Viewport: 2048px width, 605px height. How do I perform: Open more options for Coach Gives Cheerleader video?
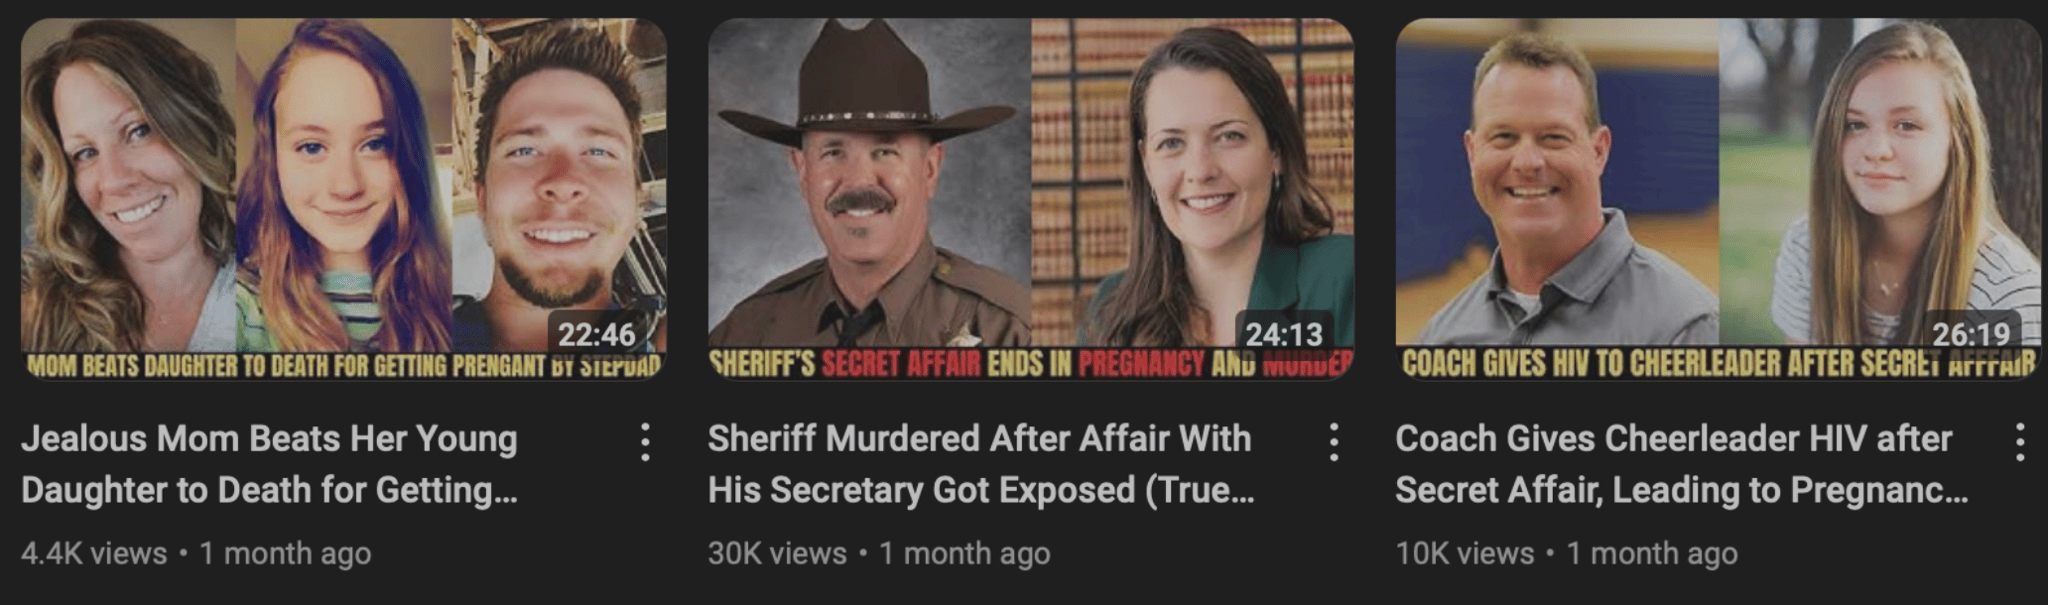click(2020, 442)
